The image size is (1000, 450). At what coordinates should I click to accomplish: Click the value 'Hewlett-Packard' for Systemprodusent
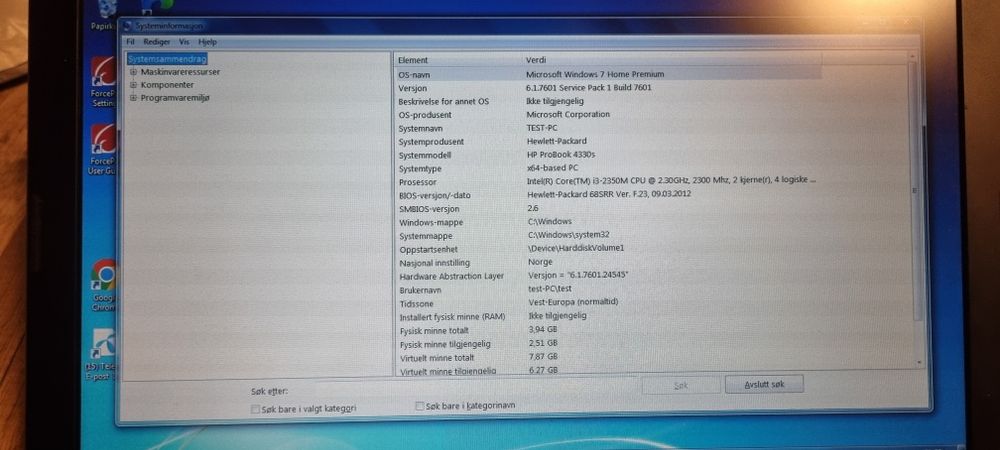[557, 141]
